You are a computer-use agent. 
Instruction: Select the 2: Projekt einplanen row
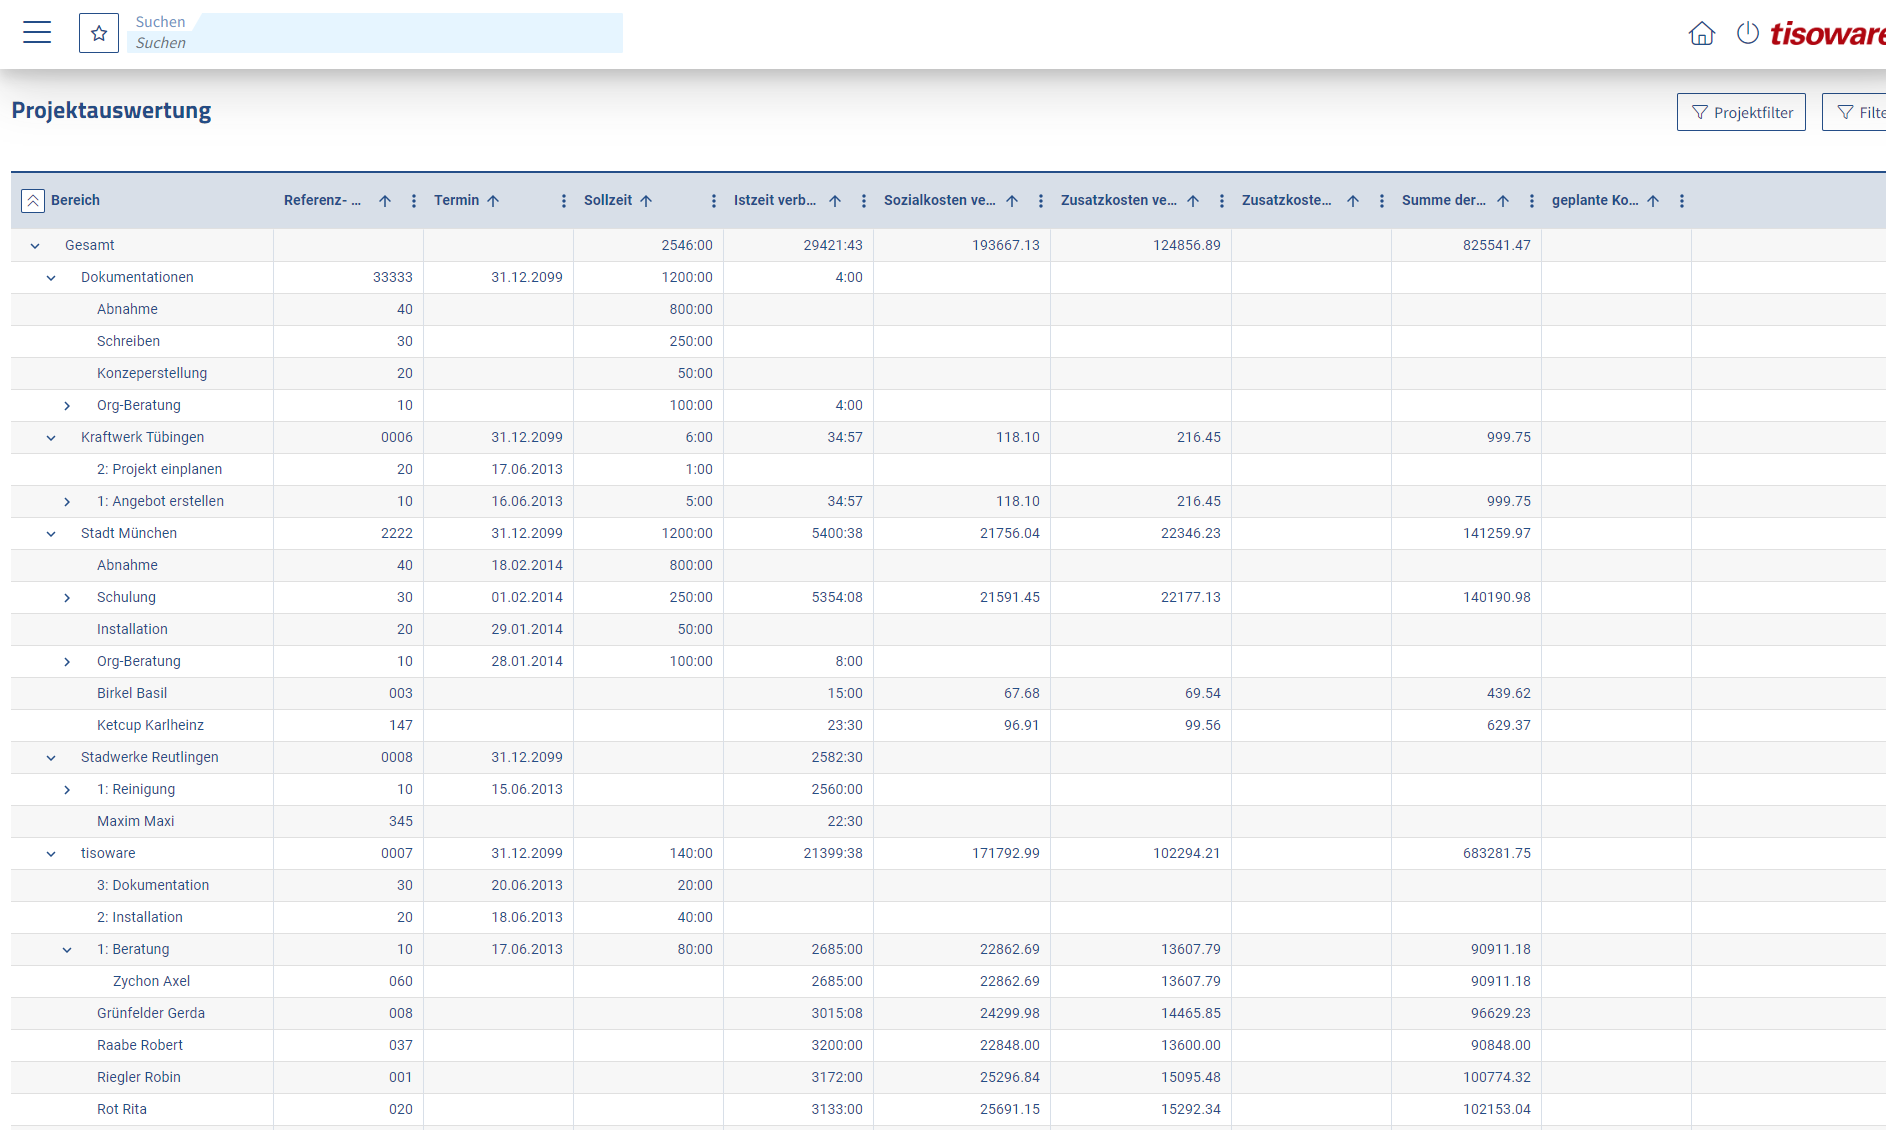pos(948,470)
